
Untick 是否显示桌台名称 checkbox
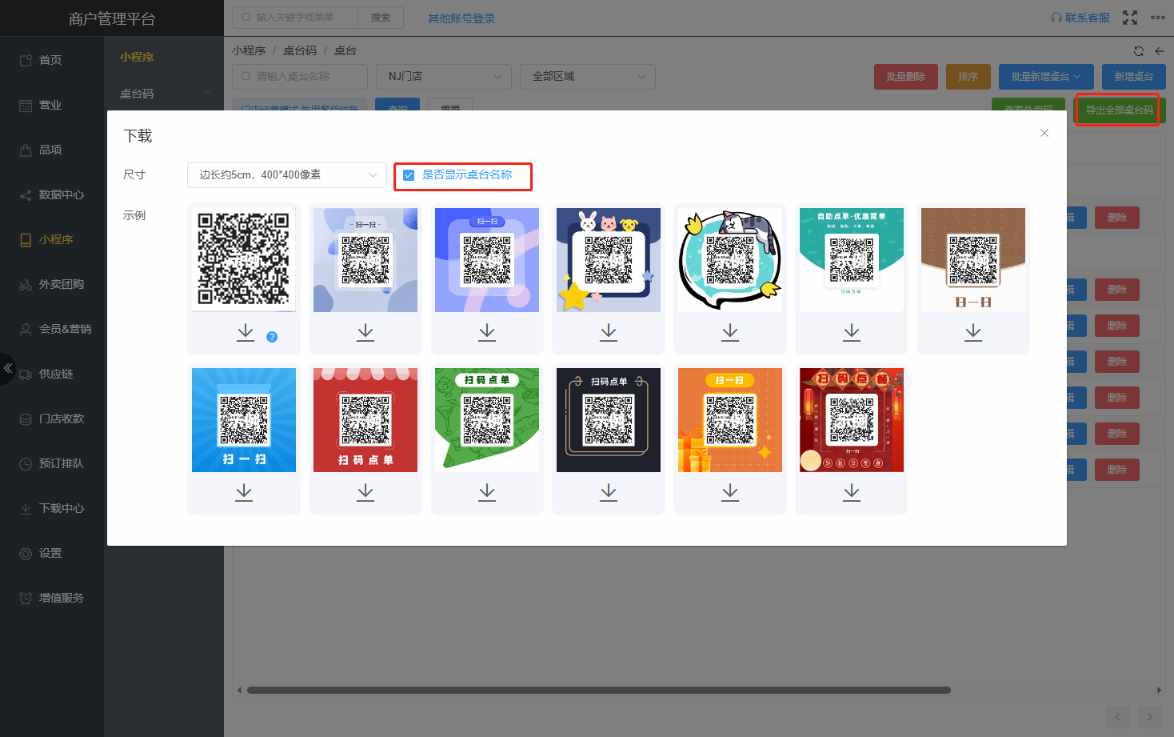(x=409, y=175)
